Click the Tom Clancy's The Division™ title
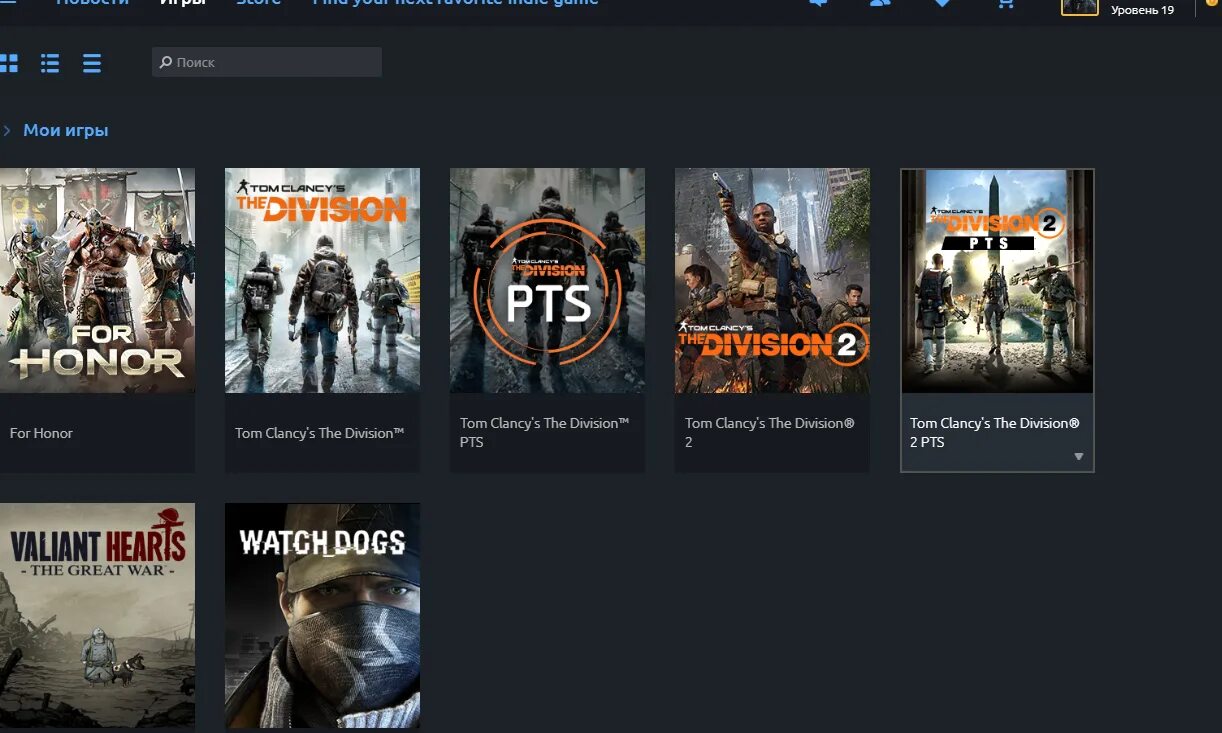The width and height of the screenshot is (1222, 733). pyautogui.click(x=320, y=433)
